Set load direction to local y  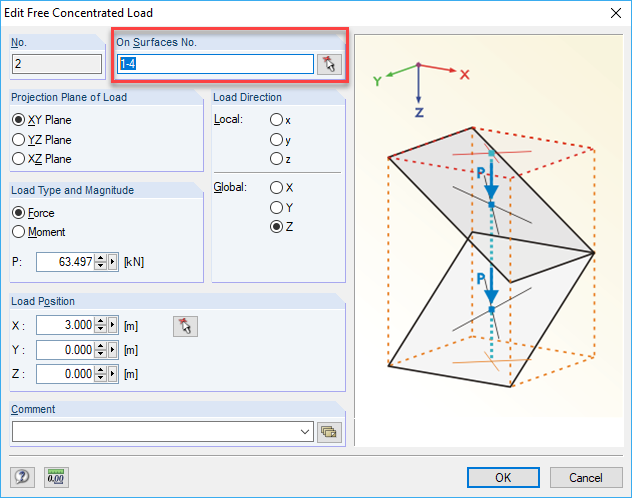281,139
